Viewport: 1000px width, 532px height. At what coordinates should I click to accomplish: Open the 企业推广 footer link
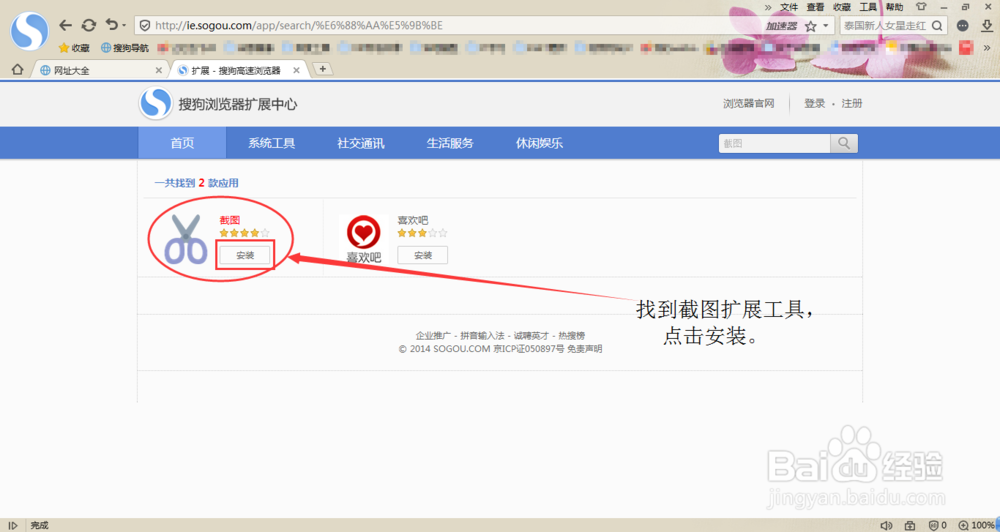click(433, 336)
